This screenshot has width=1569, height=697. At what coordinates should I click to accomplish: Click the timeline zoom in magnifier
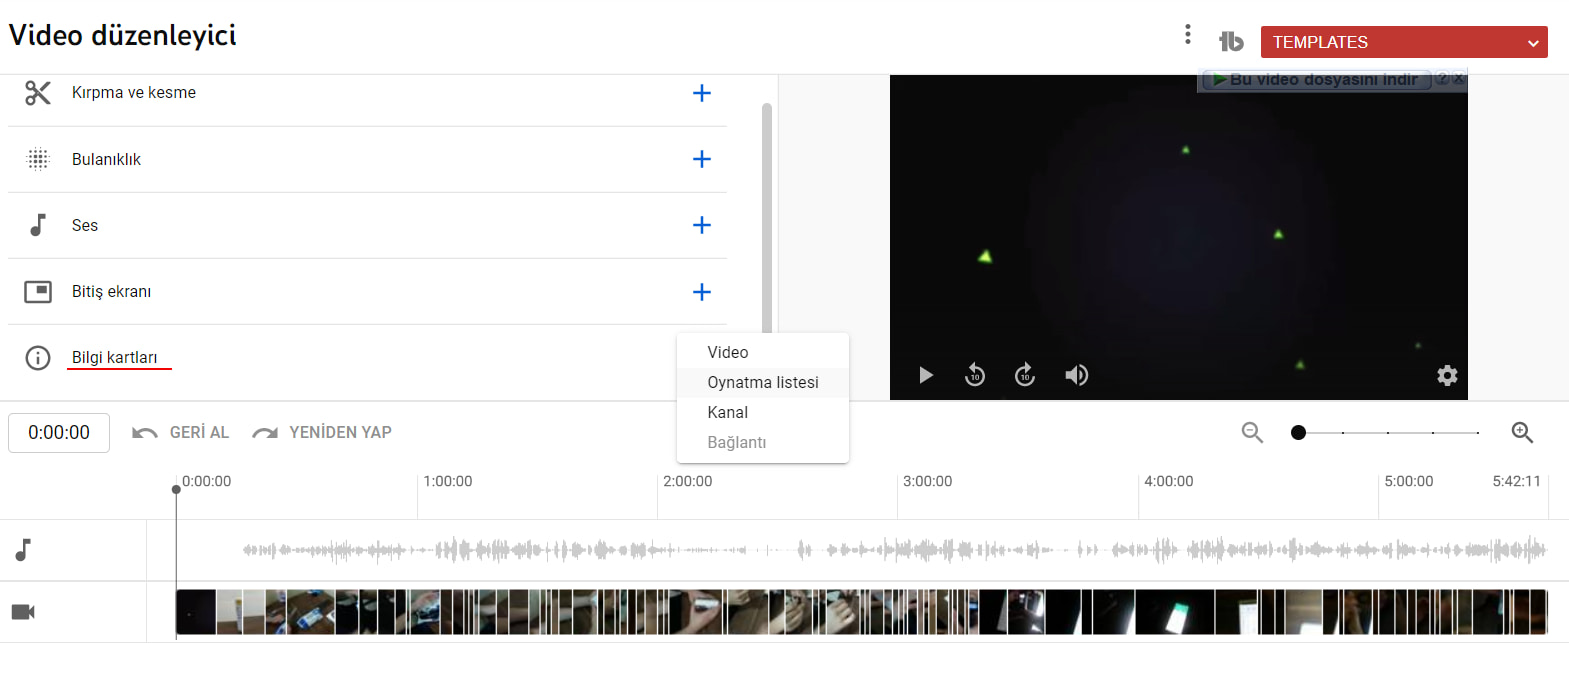pyautogui.click(x=1522, y=432)
